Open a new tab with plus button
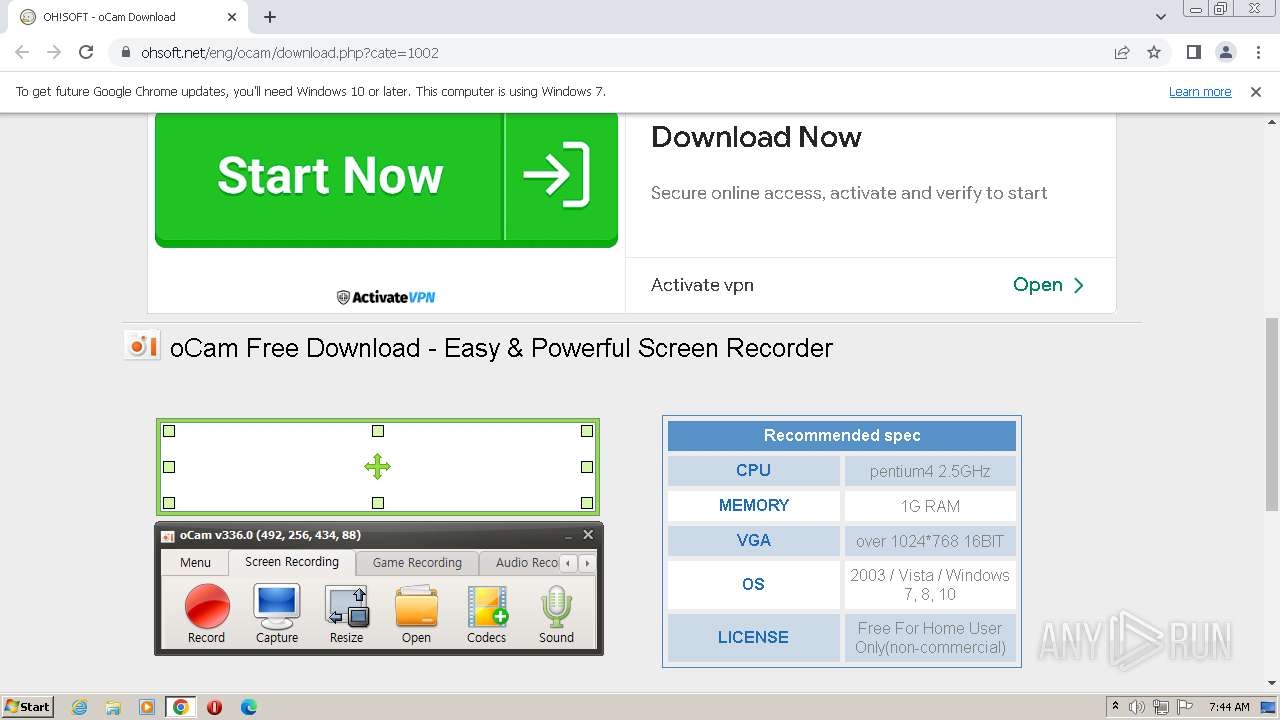 (270, 17)
